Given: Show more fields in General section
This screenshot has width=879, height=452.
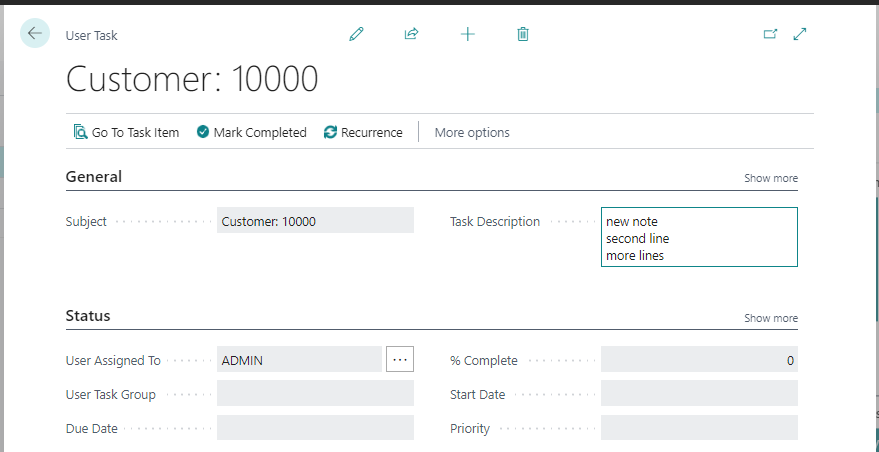Looking at the screenshot, I should (x=770, y=178).
